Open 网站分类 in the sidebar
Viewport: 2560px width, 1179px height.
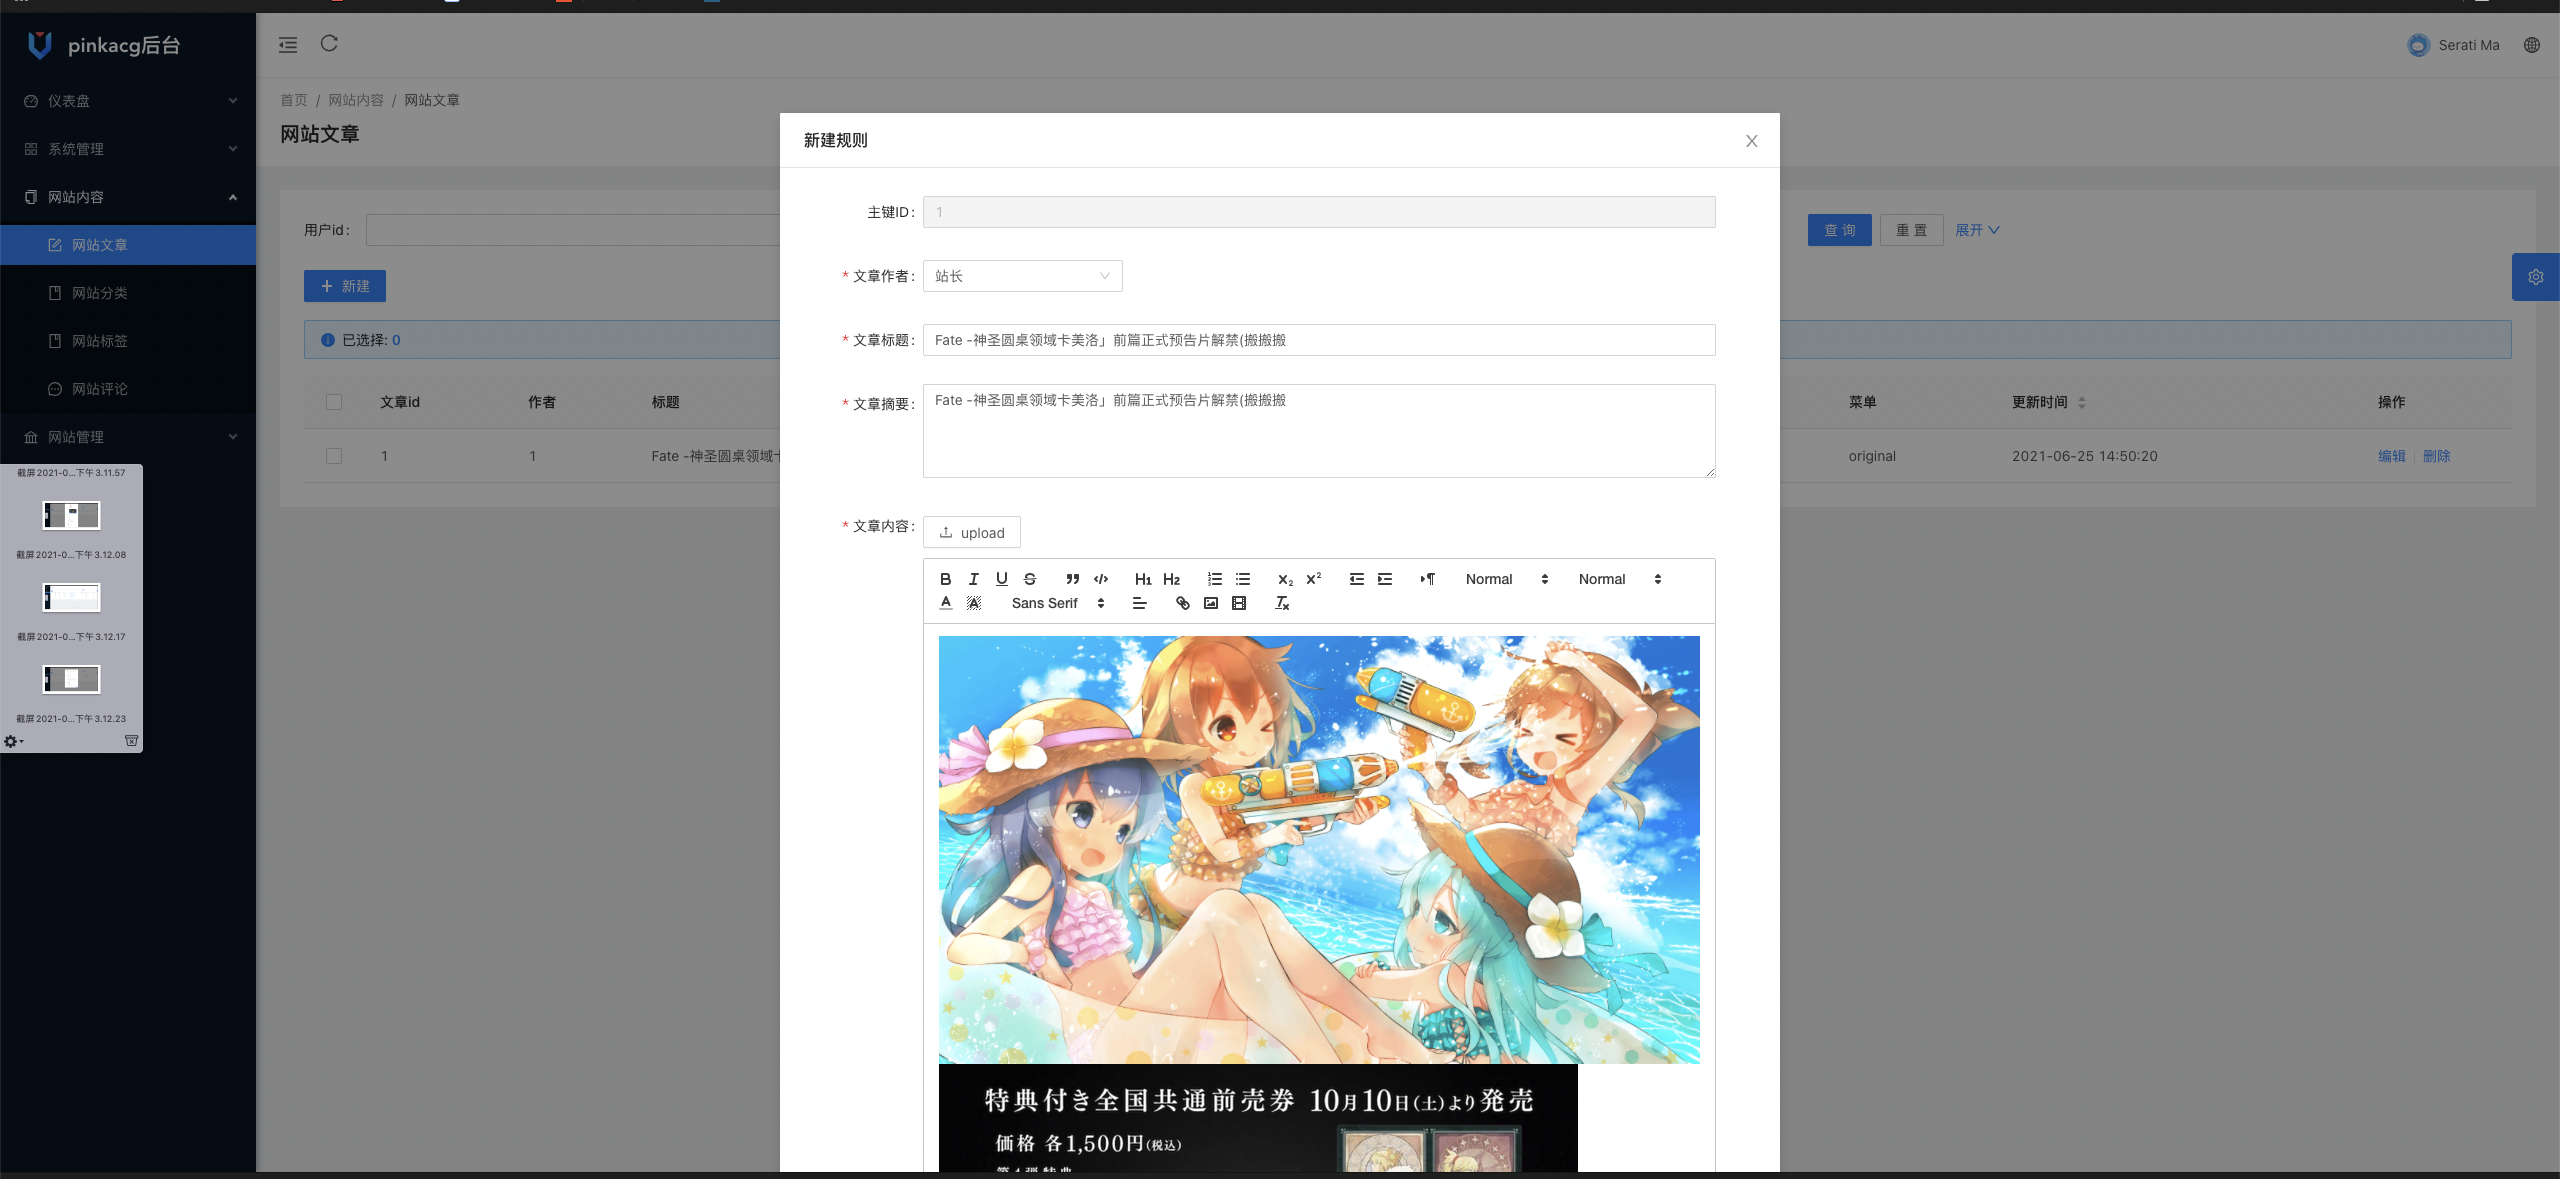[x=100, y=293]
